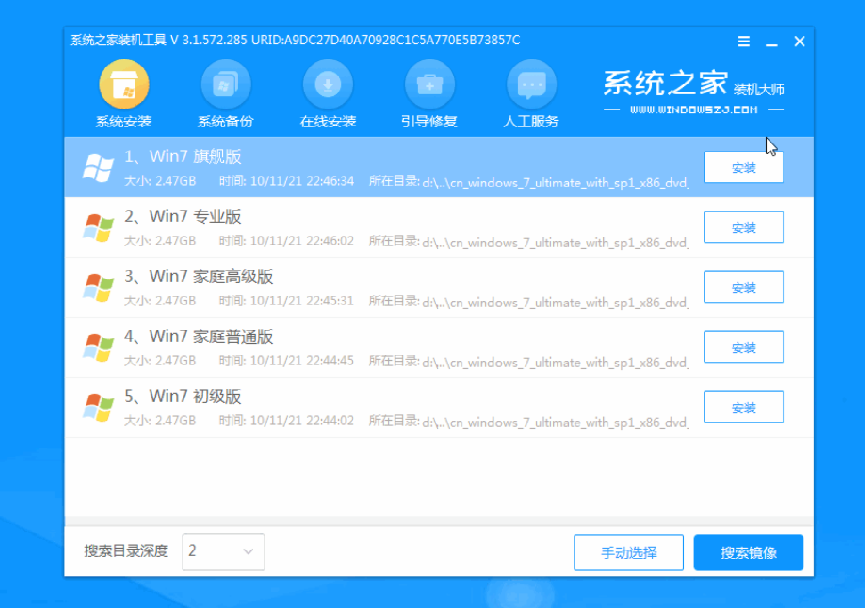Click the Windows logo for Win7 初级版
The width and height of the screenshot is (865, 608).
98,408
